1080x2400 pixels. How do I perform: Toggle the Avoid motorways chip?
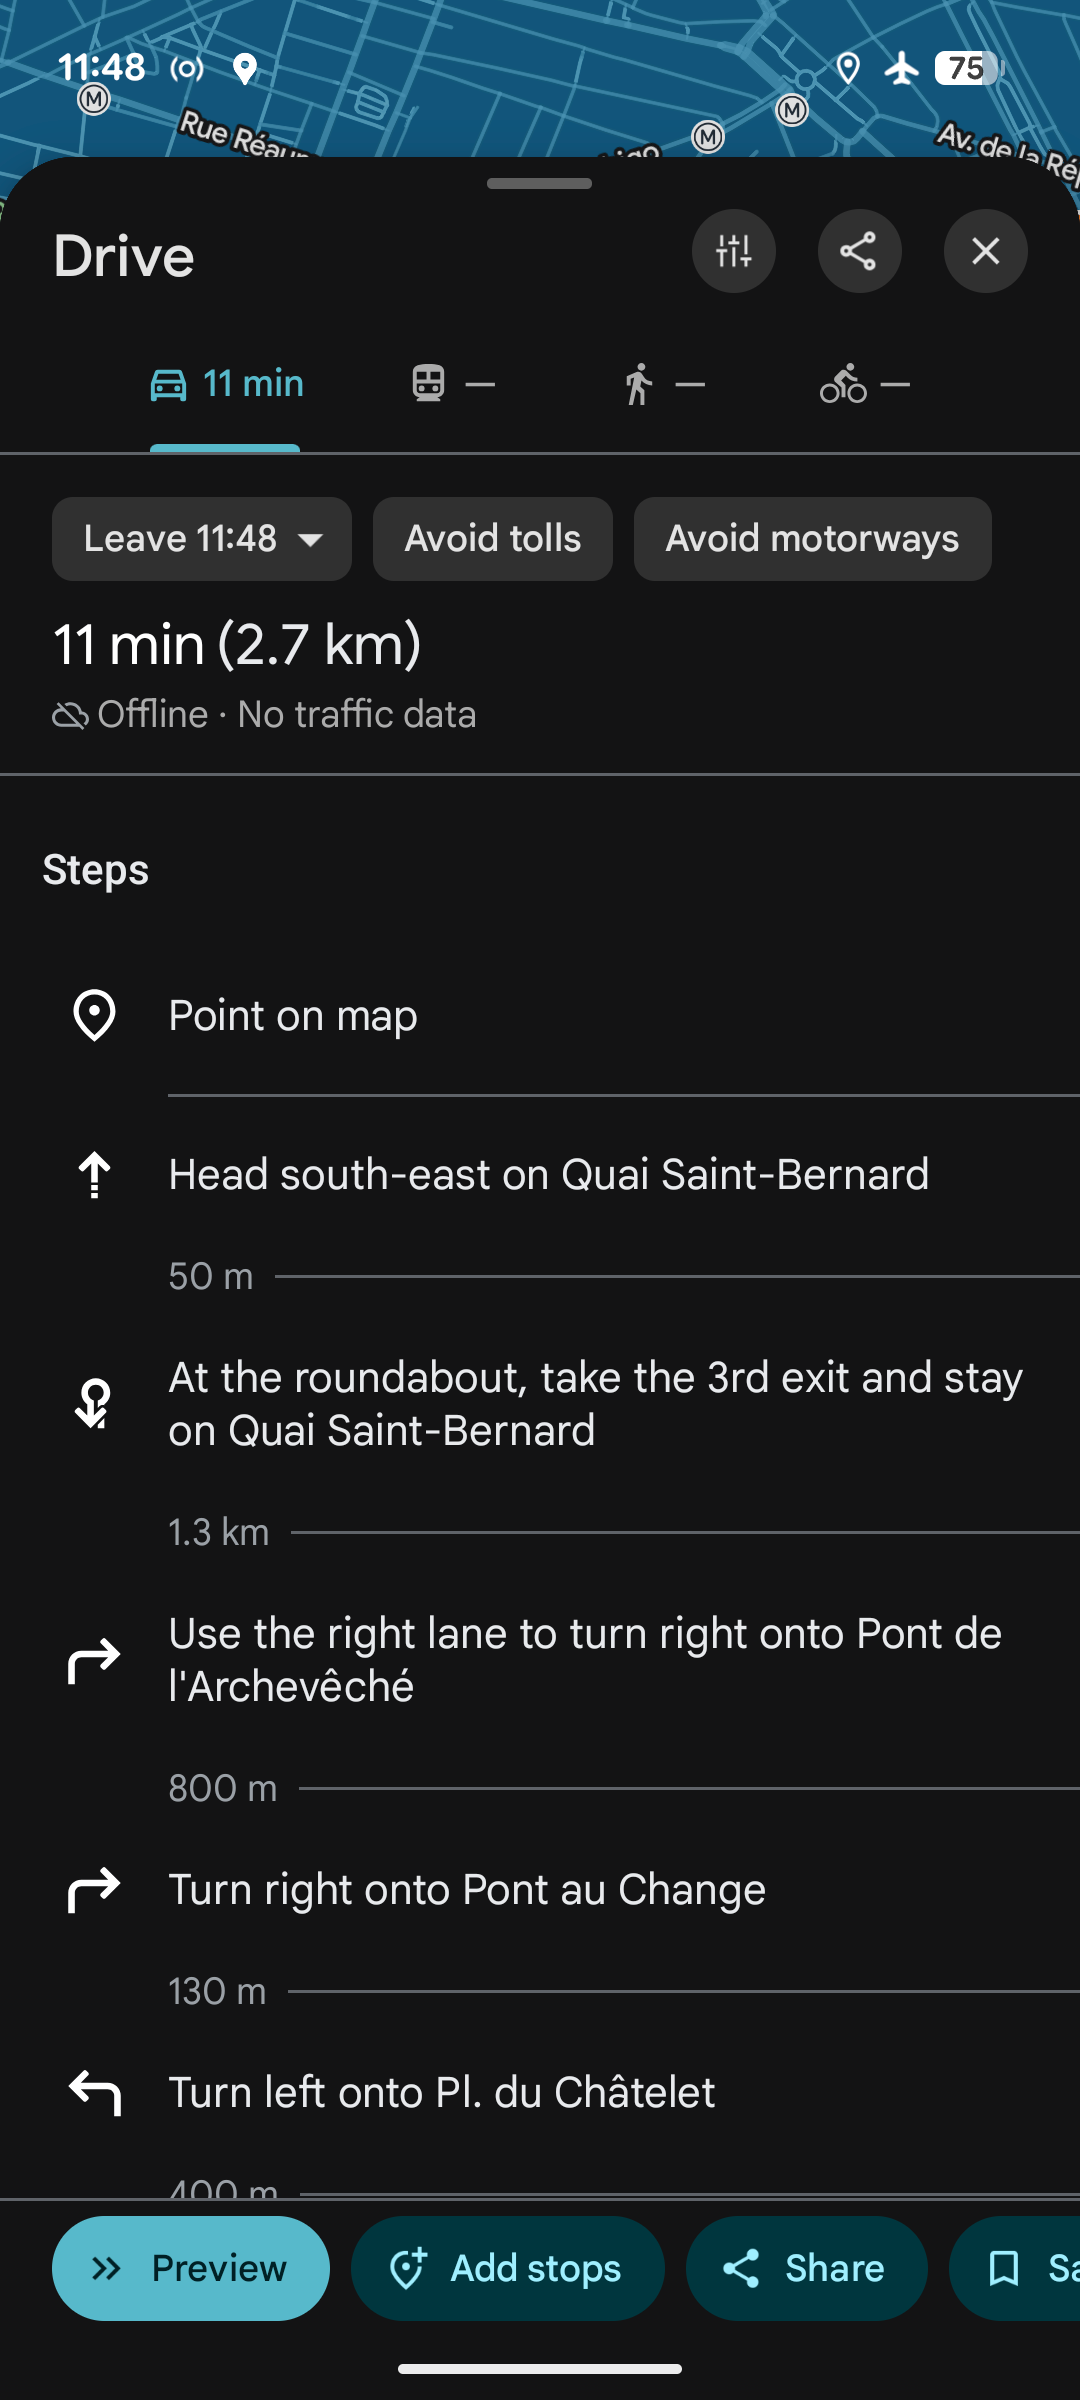(x=812, y=539)
